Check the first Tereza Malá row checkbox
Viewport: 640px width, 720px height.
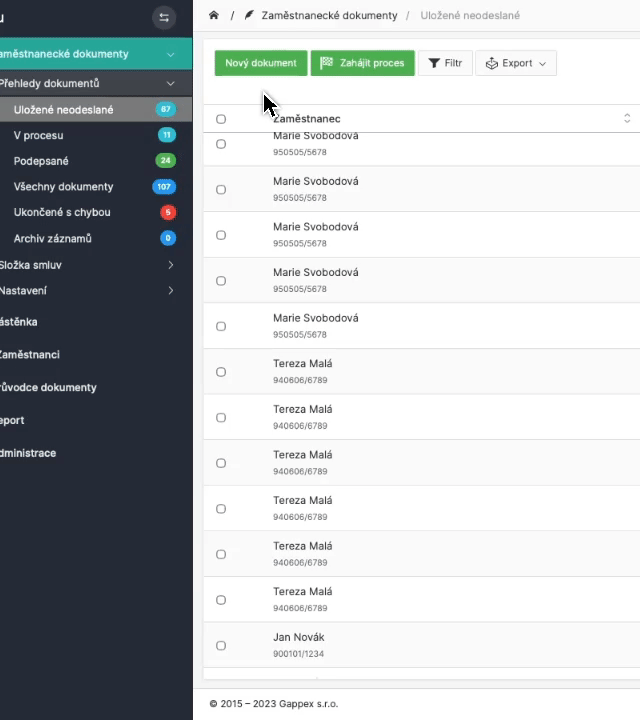click(221, 372)
